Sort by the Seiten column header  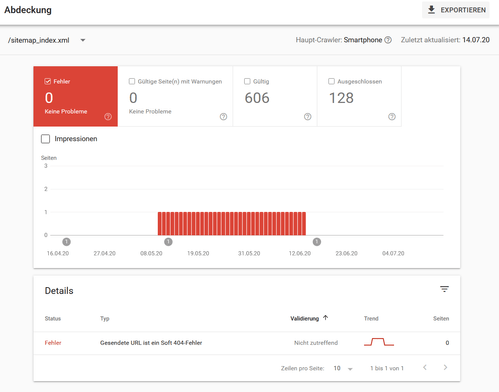[441, 319]
